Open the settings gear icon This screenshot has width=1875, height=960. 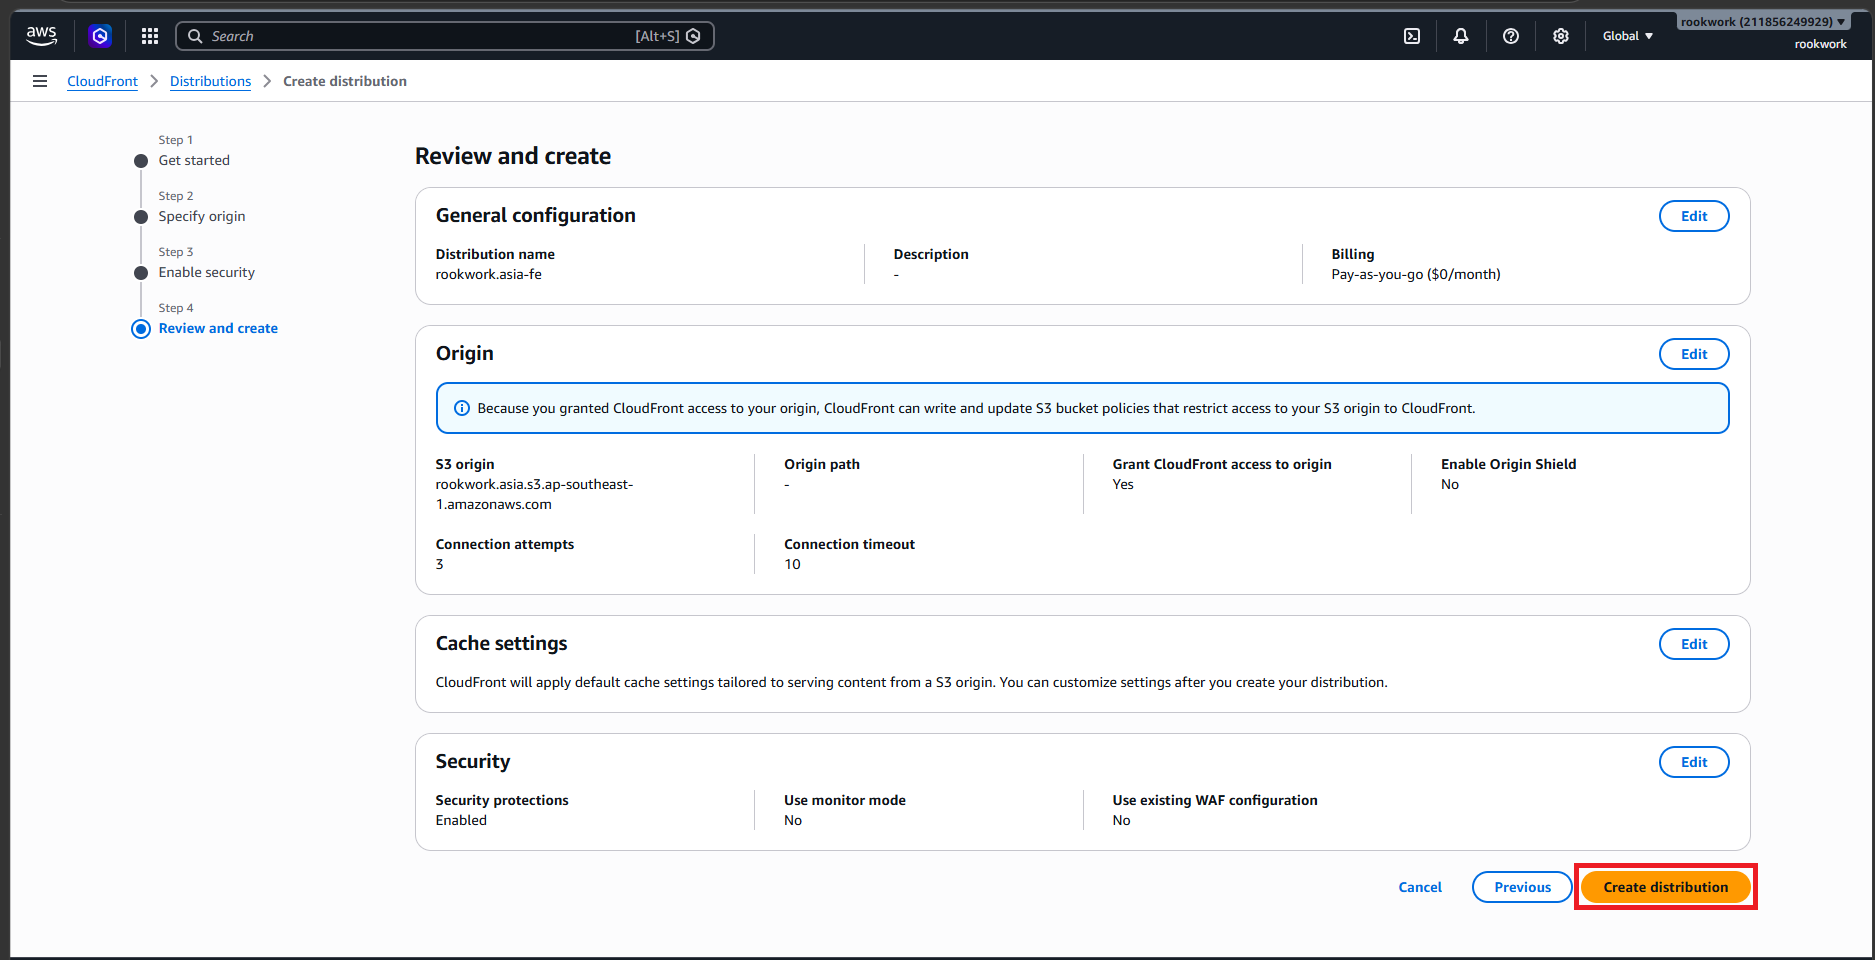click(1561, 36)
